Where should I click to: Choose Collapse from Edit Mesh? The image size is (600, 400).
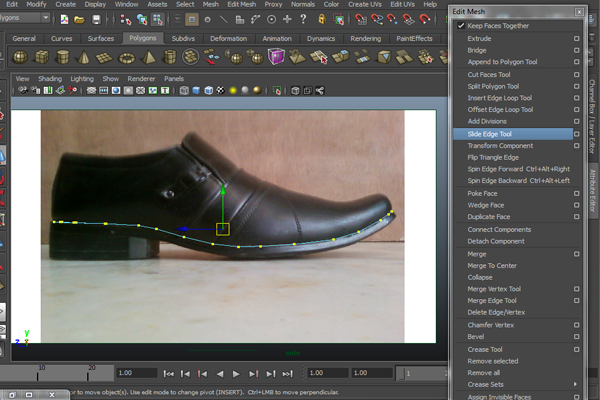pos(479,278)
